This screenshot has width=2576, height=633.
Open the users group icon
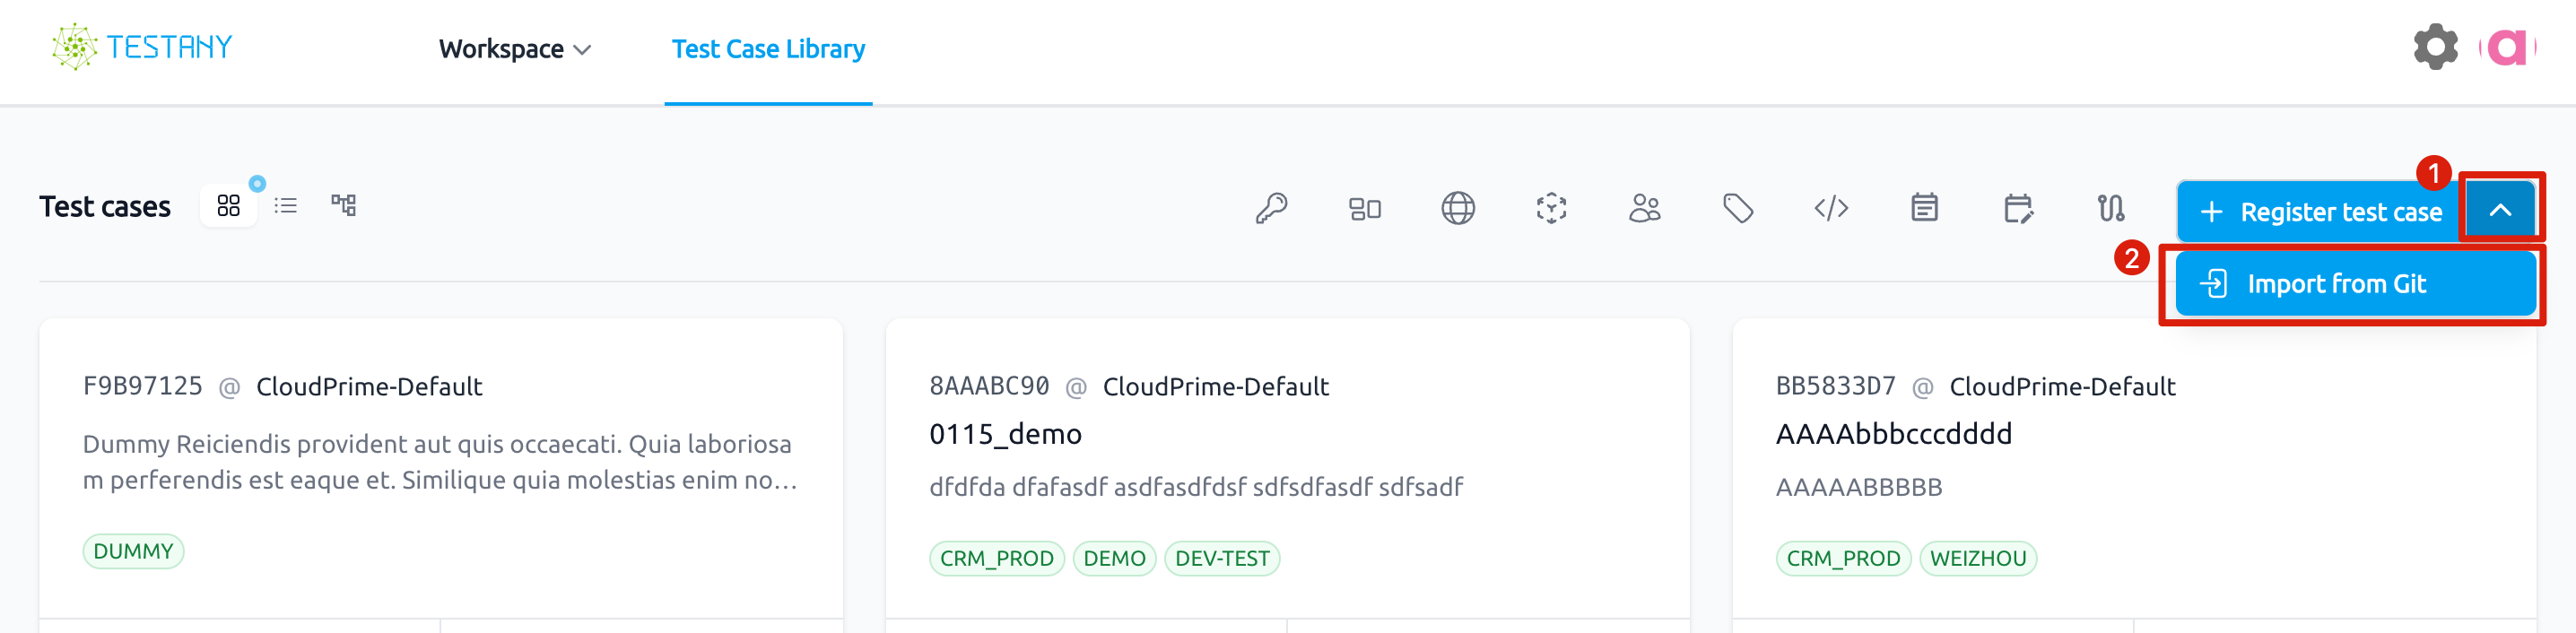point(1645,208)
